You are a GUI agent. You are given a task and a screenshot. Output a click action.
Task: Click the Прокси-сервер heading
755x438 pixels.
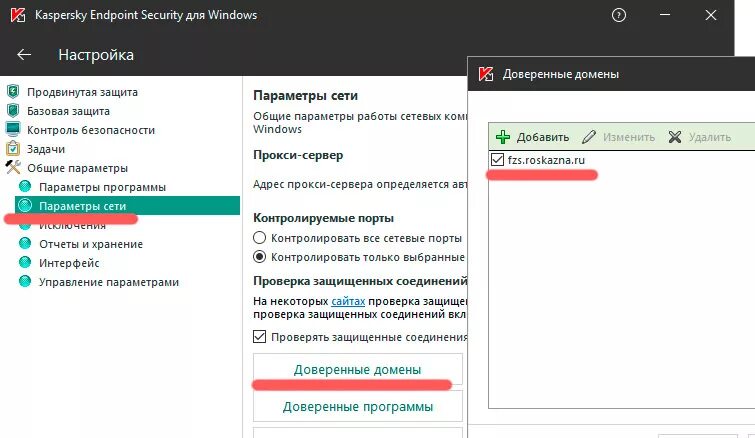point(298,155)
